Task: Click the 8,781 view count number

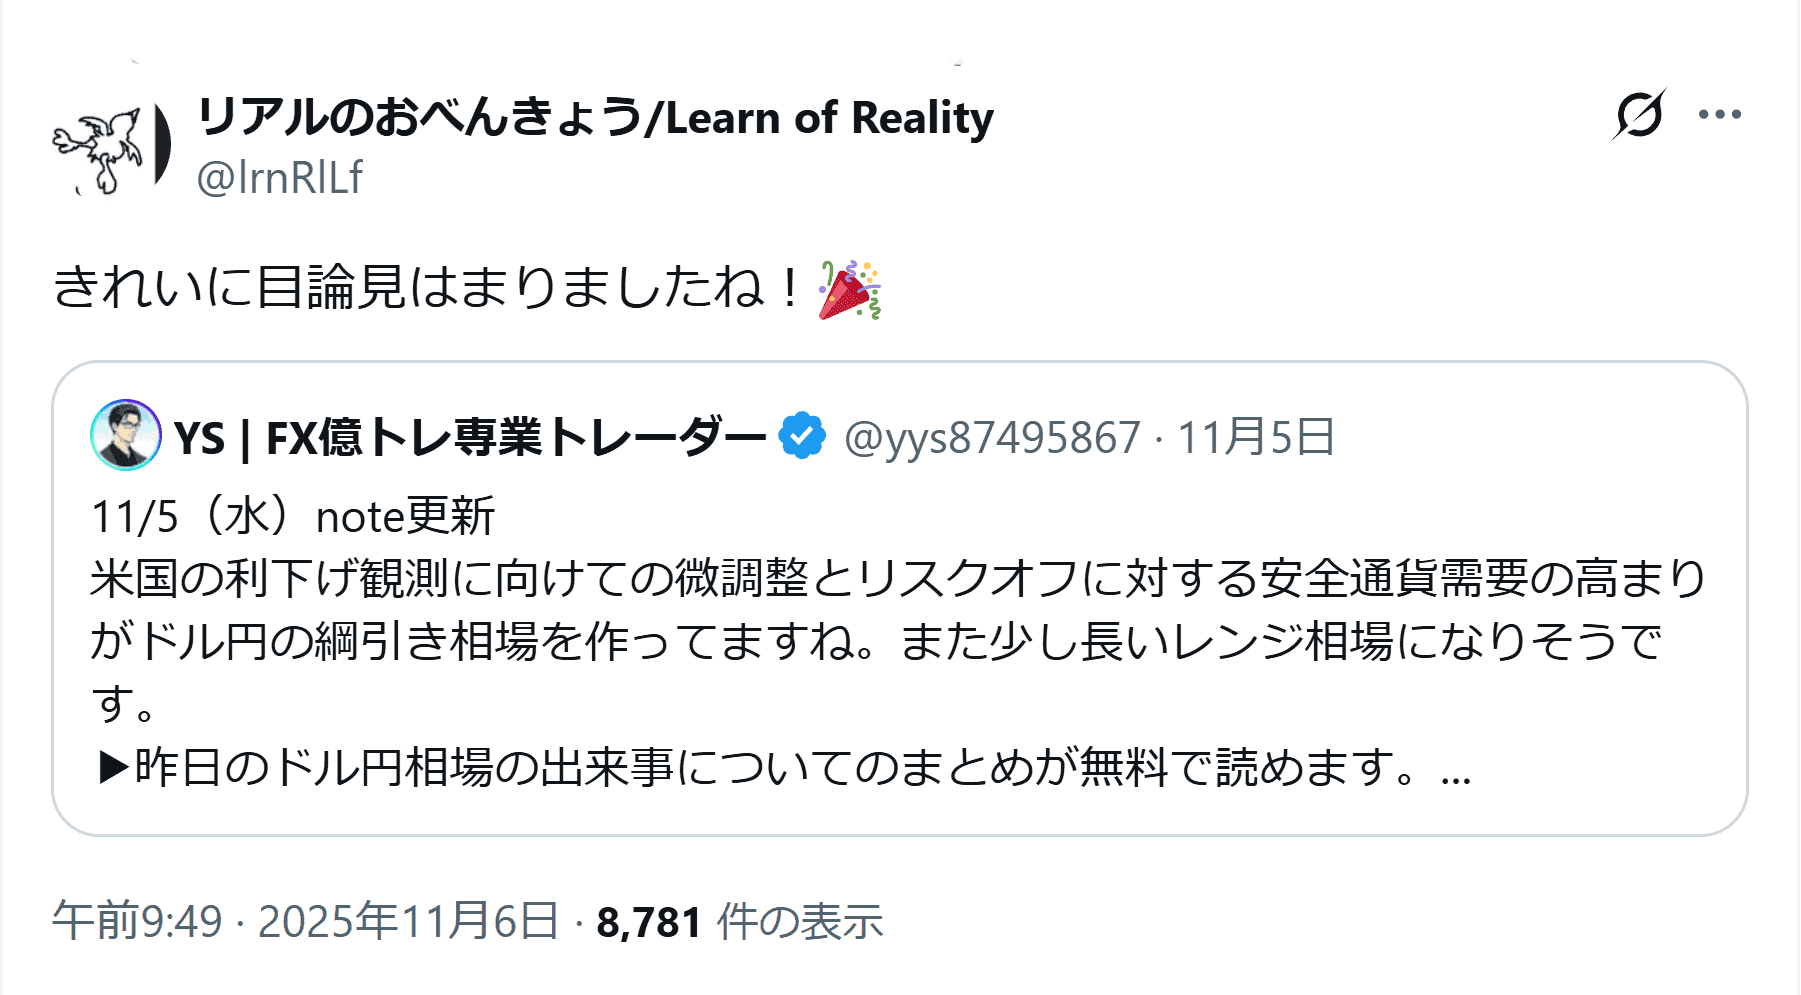Action: [x=649, y=922]
